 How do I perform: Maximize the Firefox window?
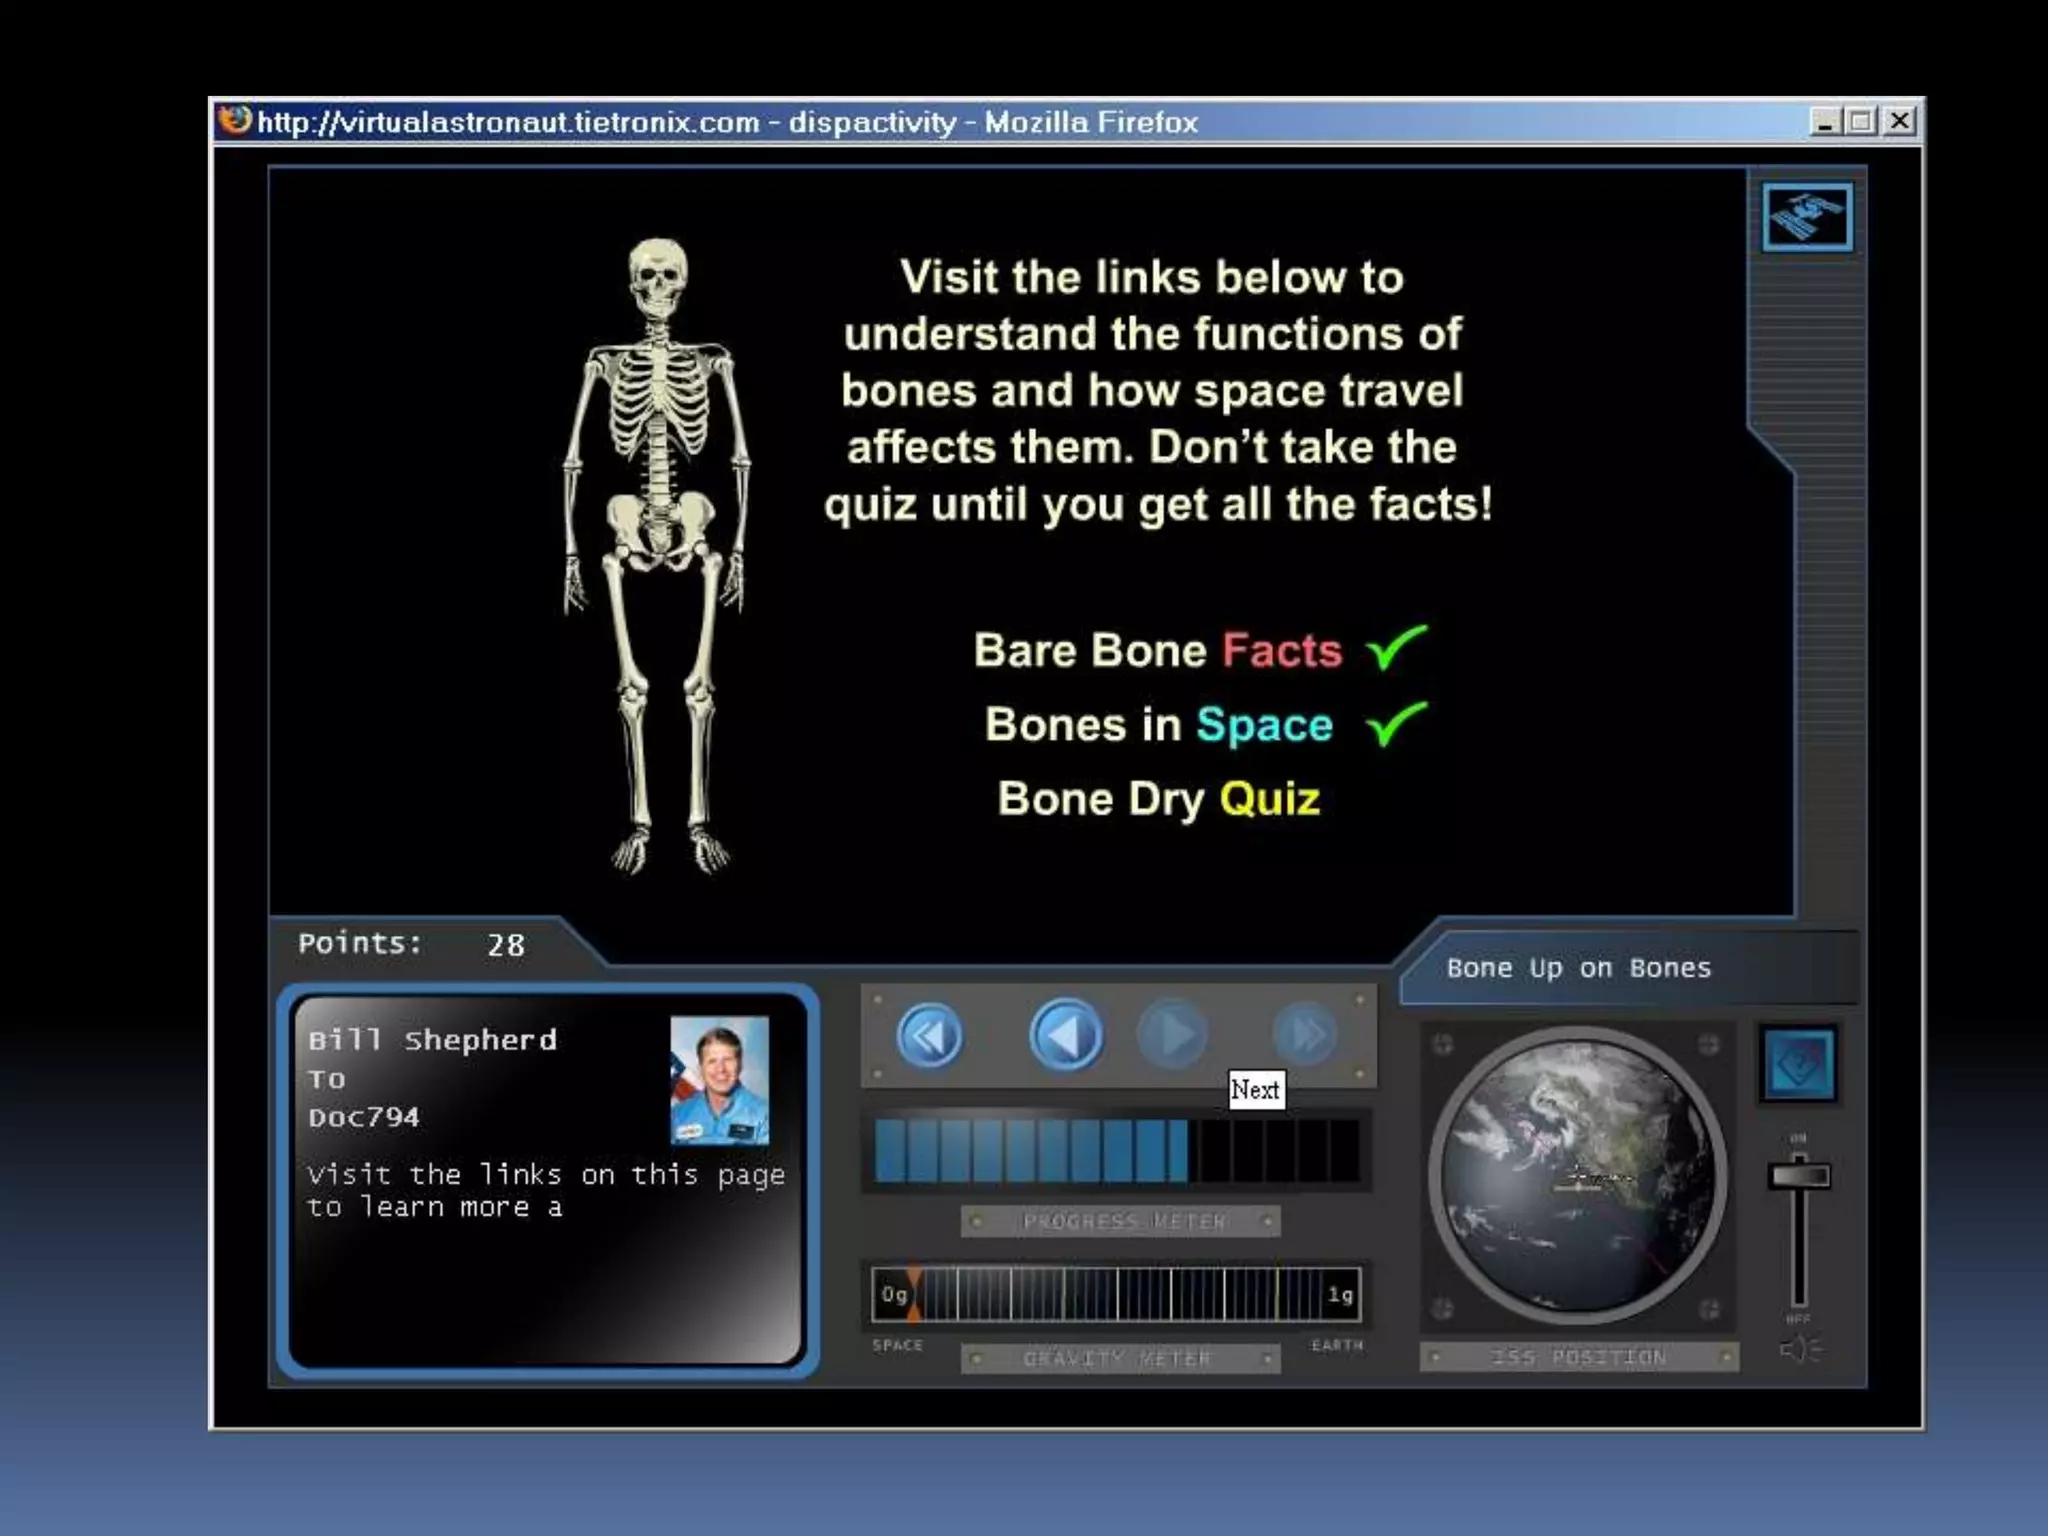[1860, 122]
